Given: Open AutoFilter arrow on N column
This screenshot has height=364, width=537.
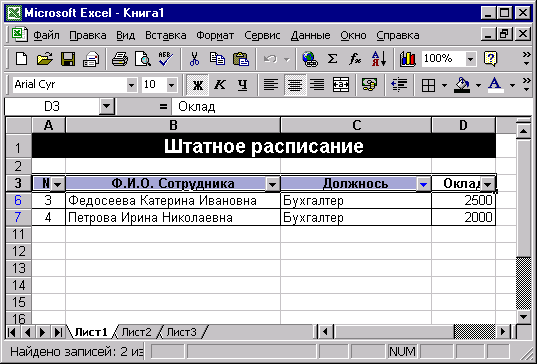Looking at the screenshot, I should coord(58,185).
